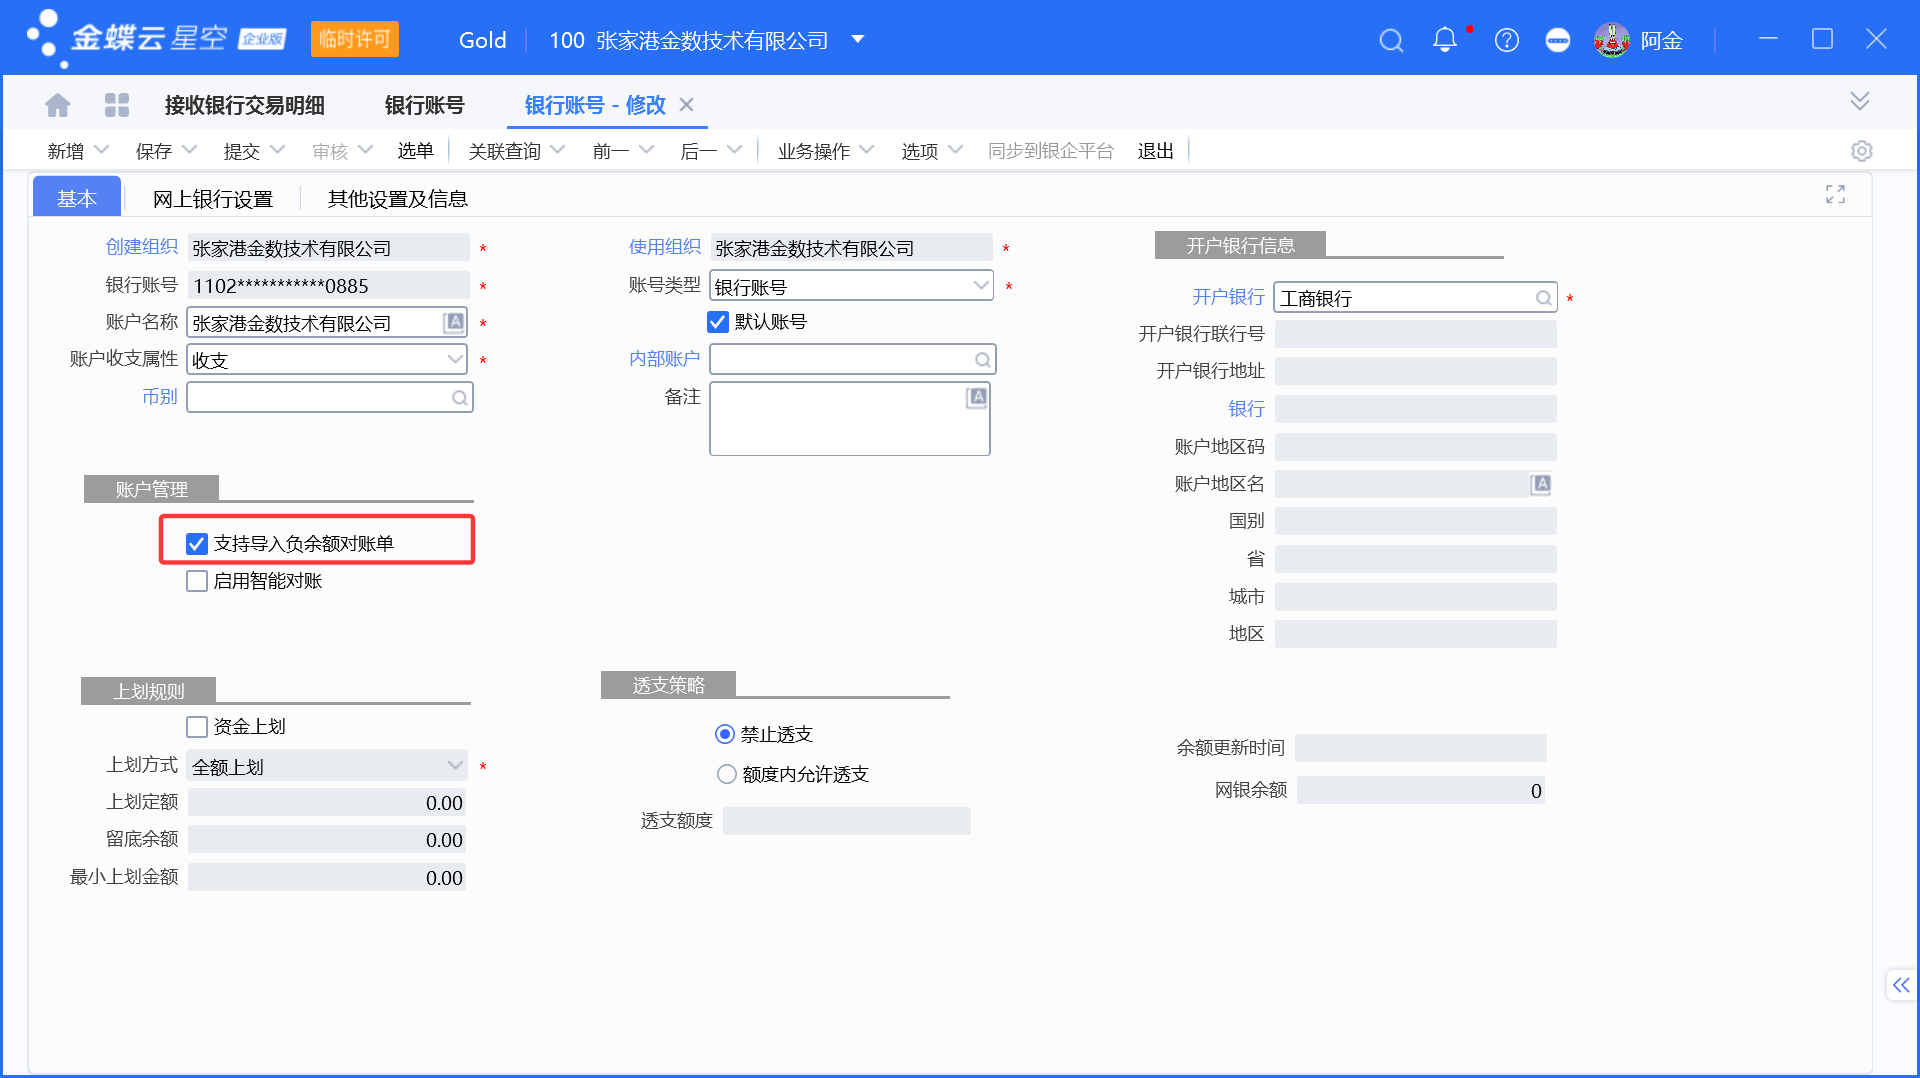This screenshot has height=1078, width=1920.
Task: Click the multilingual icon in 备注 box
Action: tap(977, 397)
